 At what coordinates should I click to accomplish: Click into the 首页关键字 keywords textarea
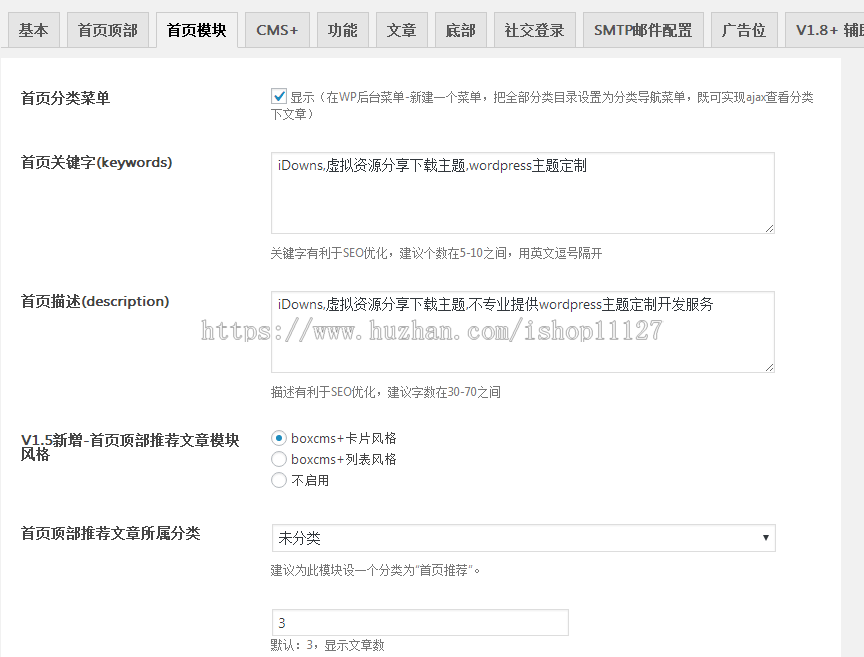[x=522, y=193]
